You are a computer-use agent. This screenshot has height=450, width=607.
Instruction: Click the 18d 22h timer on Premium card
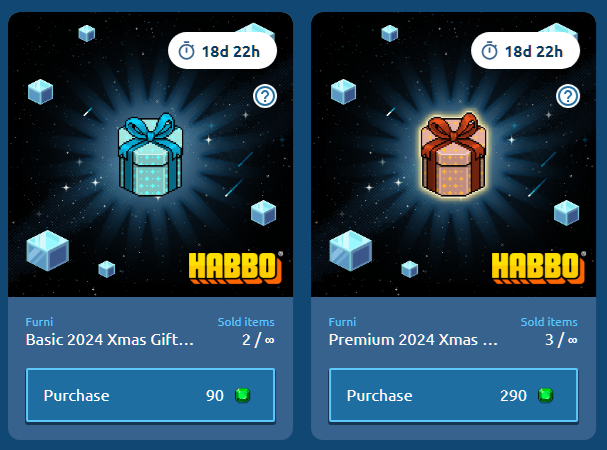[525, 51]
